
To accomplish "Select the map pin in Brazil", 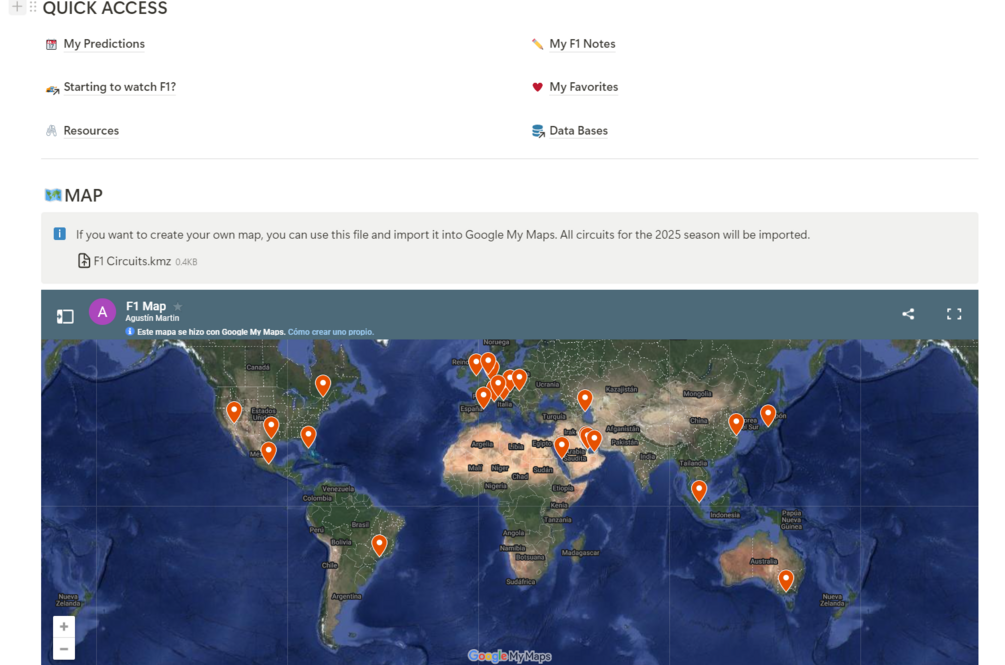I will point(379,546).
